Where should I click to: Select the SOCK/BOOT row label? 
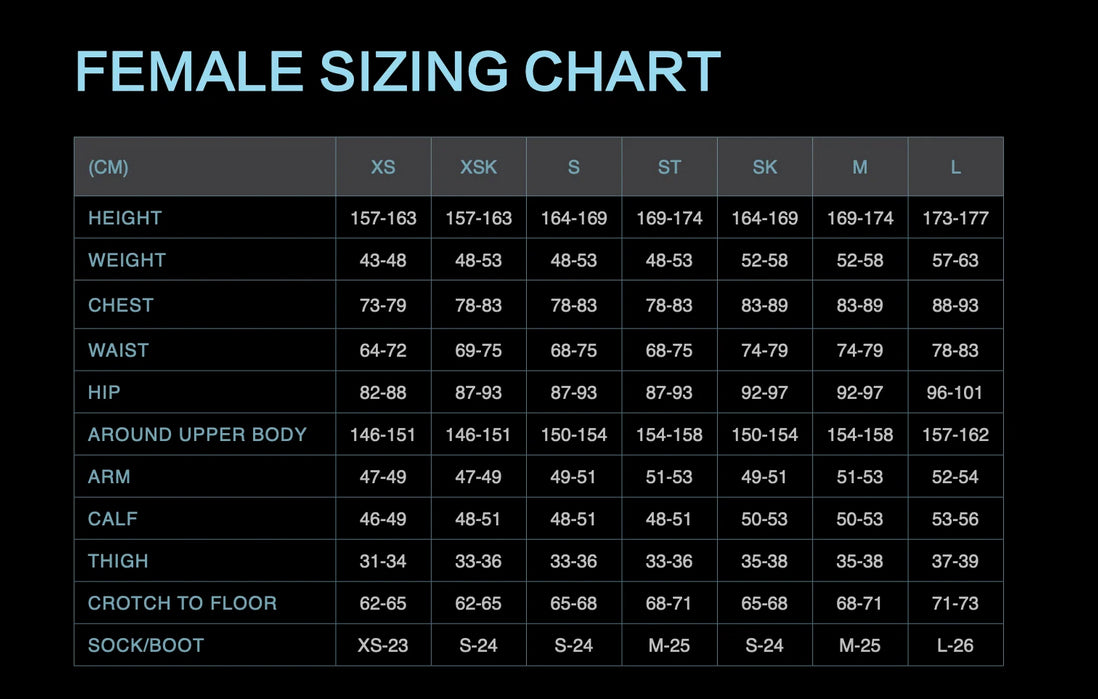pos(146,645)
